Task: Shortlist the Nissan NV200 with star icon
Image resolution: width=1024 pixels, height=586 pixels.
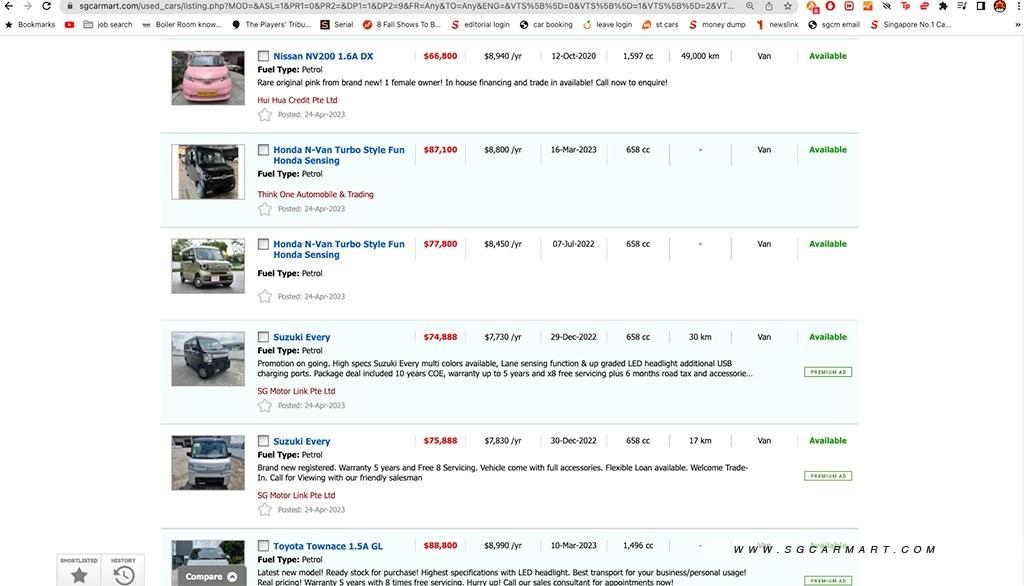Action: coord(265,115)
